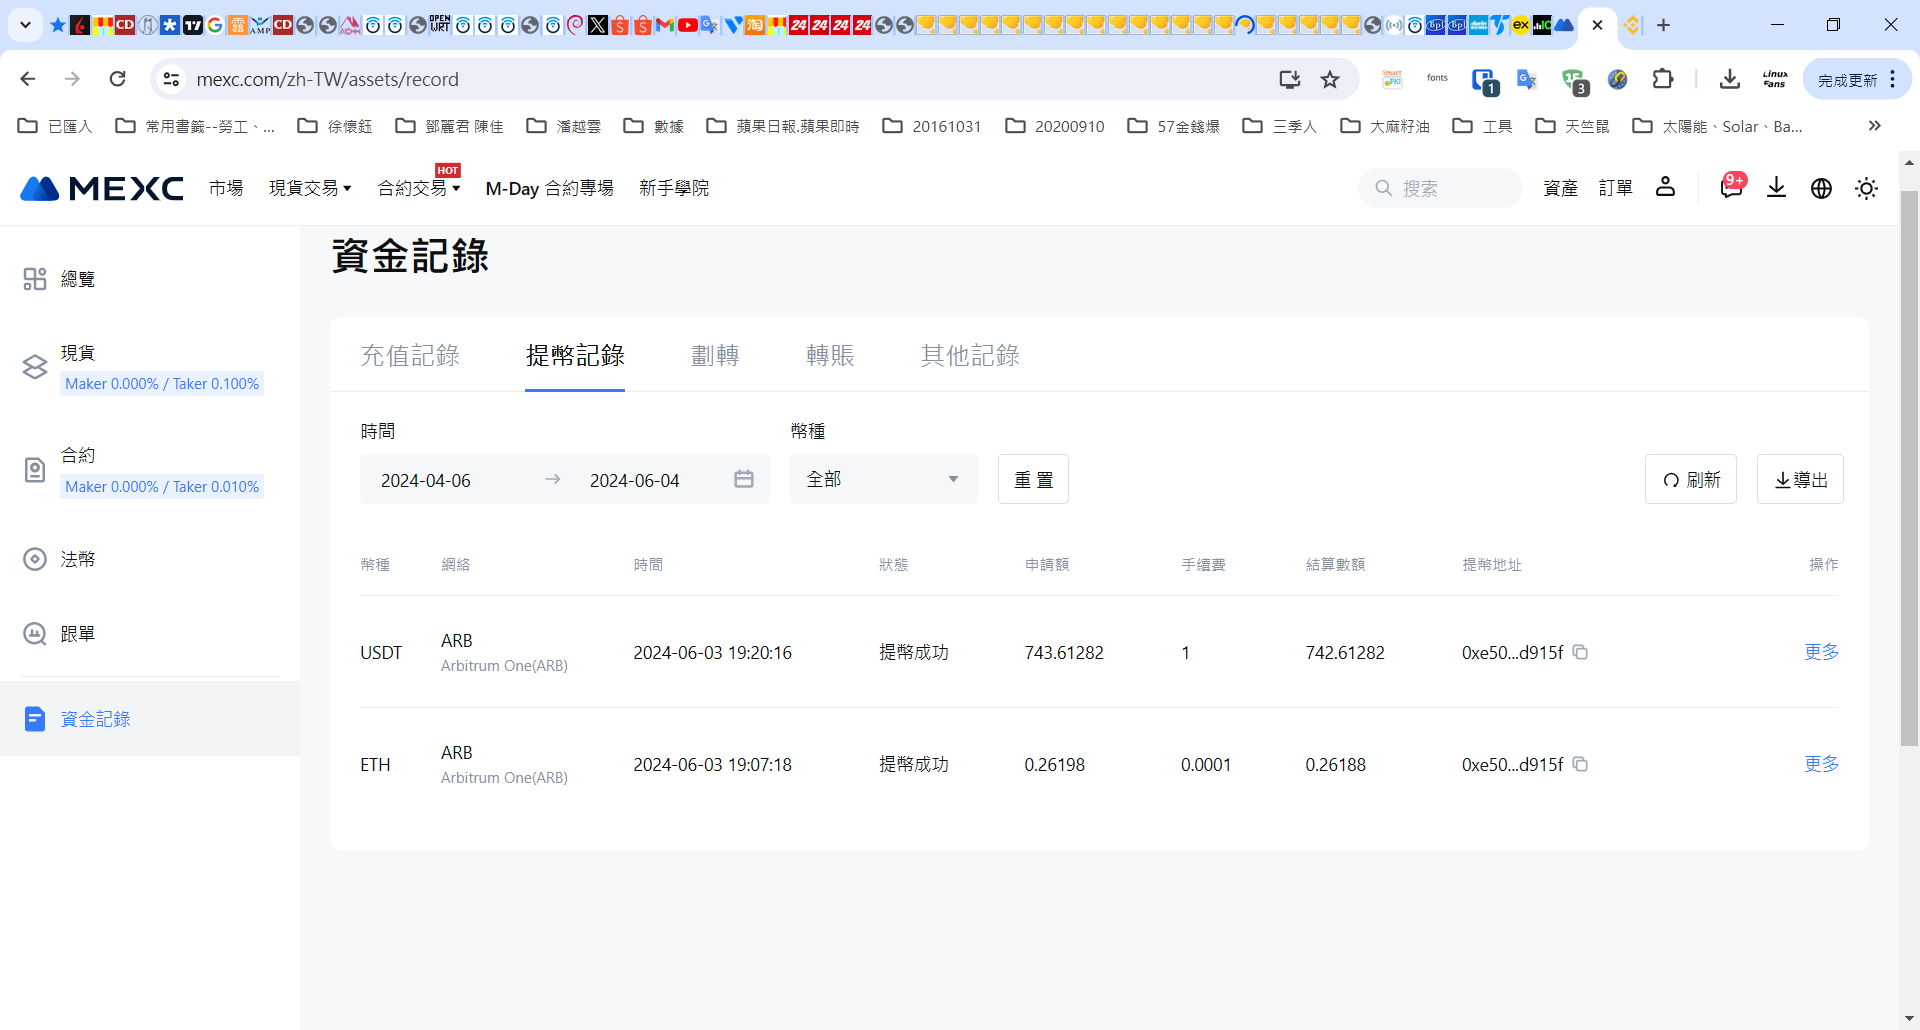This screenshot has height=1030, width=1920.
Task: Click the 搜索 search box
Action: 1440,188
